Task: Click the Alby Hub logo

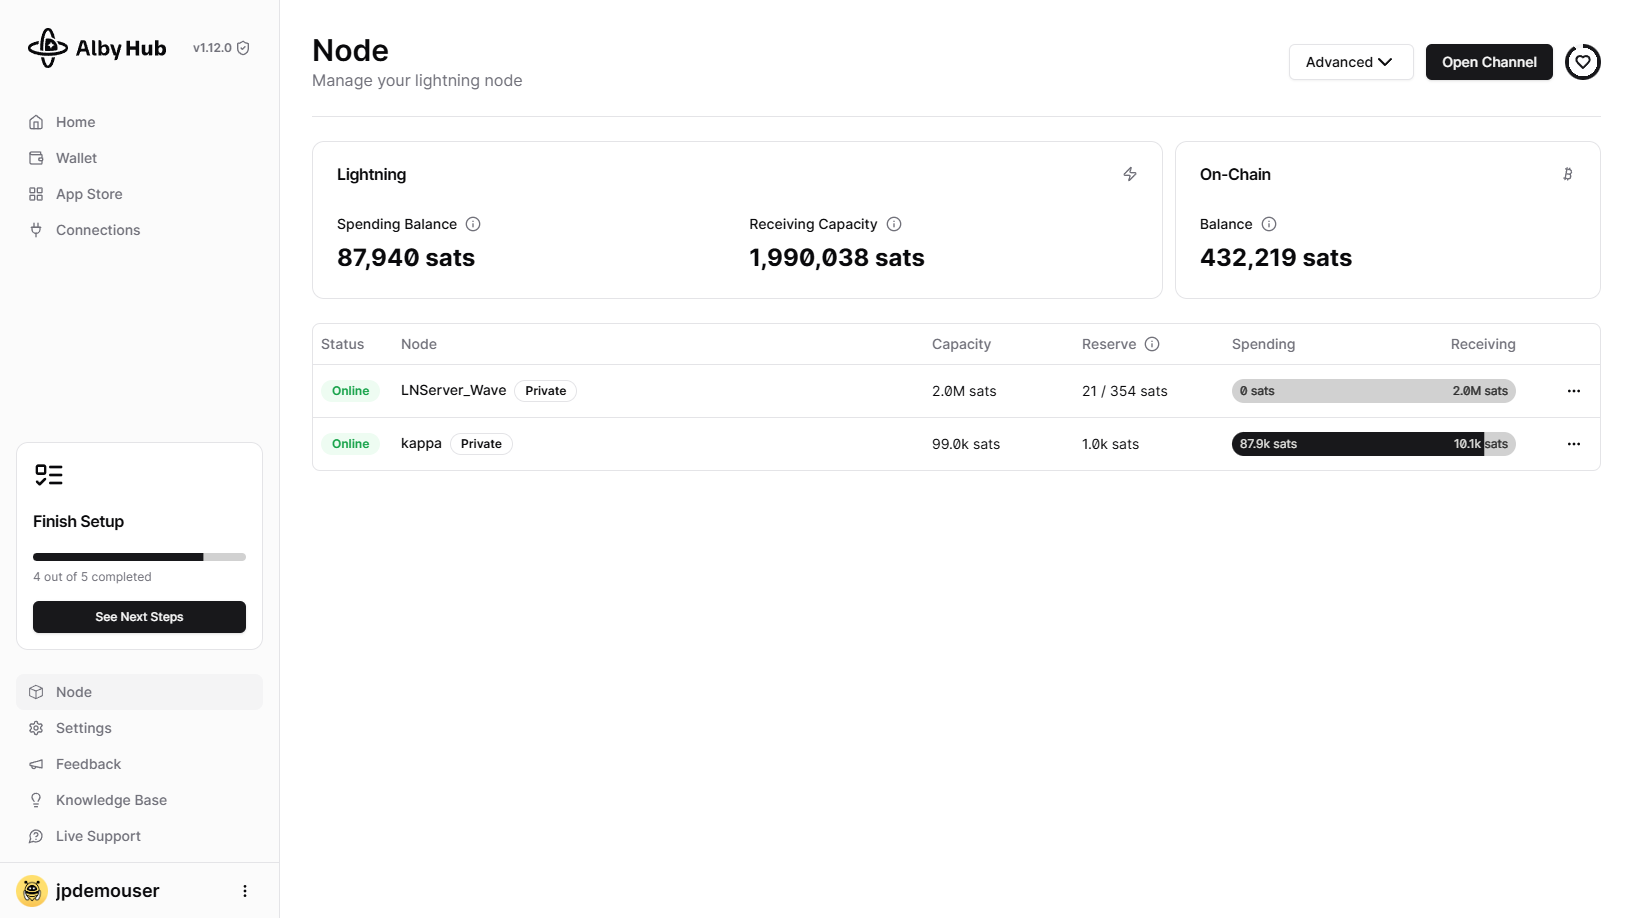Action: point(97,48)
